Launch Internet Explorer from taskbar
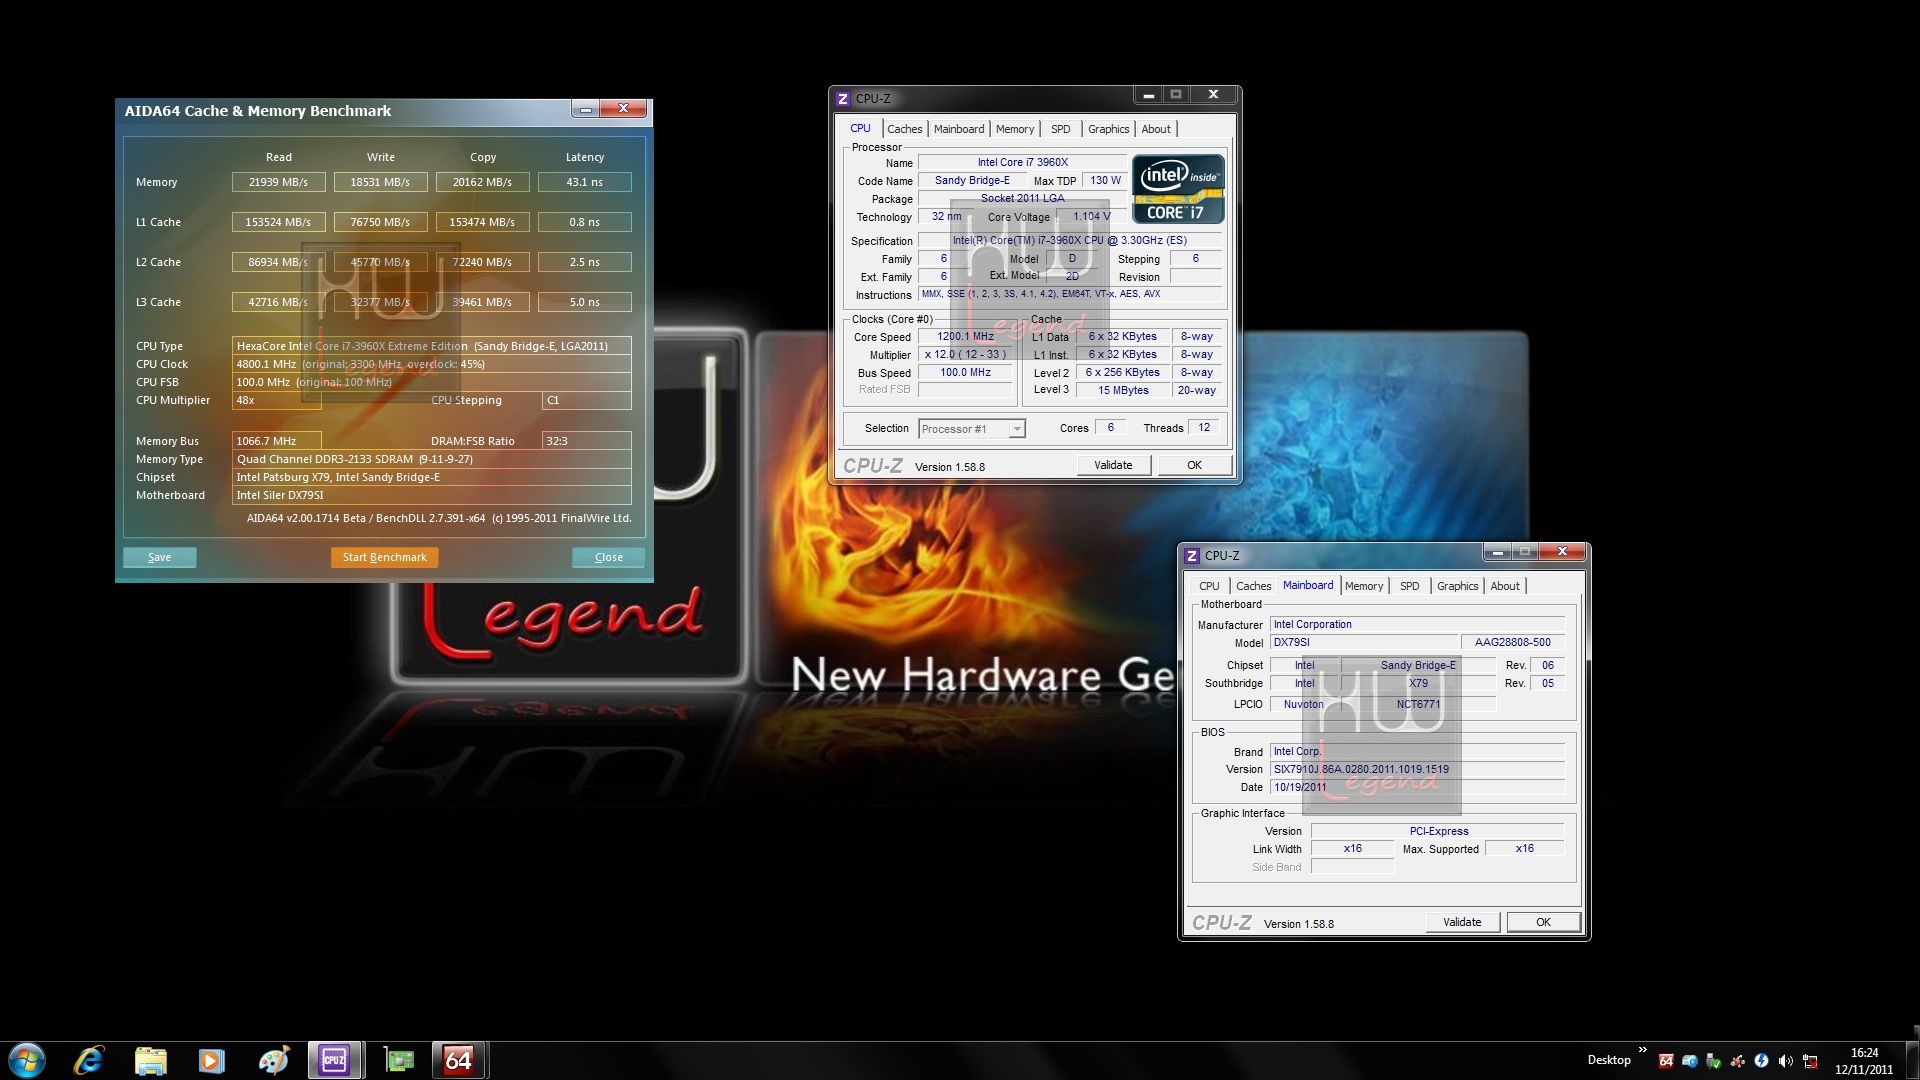The image size is (1920, 1080). point(89,1060)
